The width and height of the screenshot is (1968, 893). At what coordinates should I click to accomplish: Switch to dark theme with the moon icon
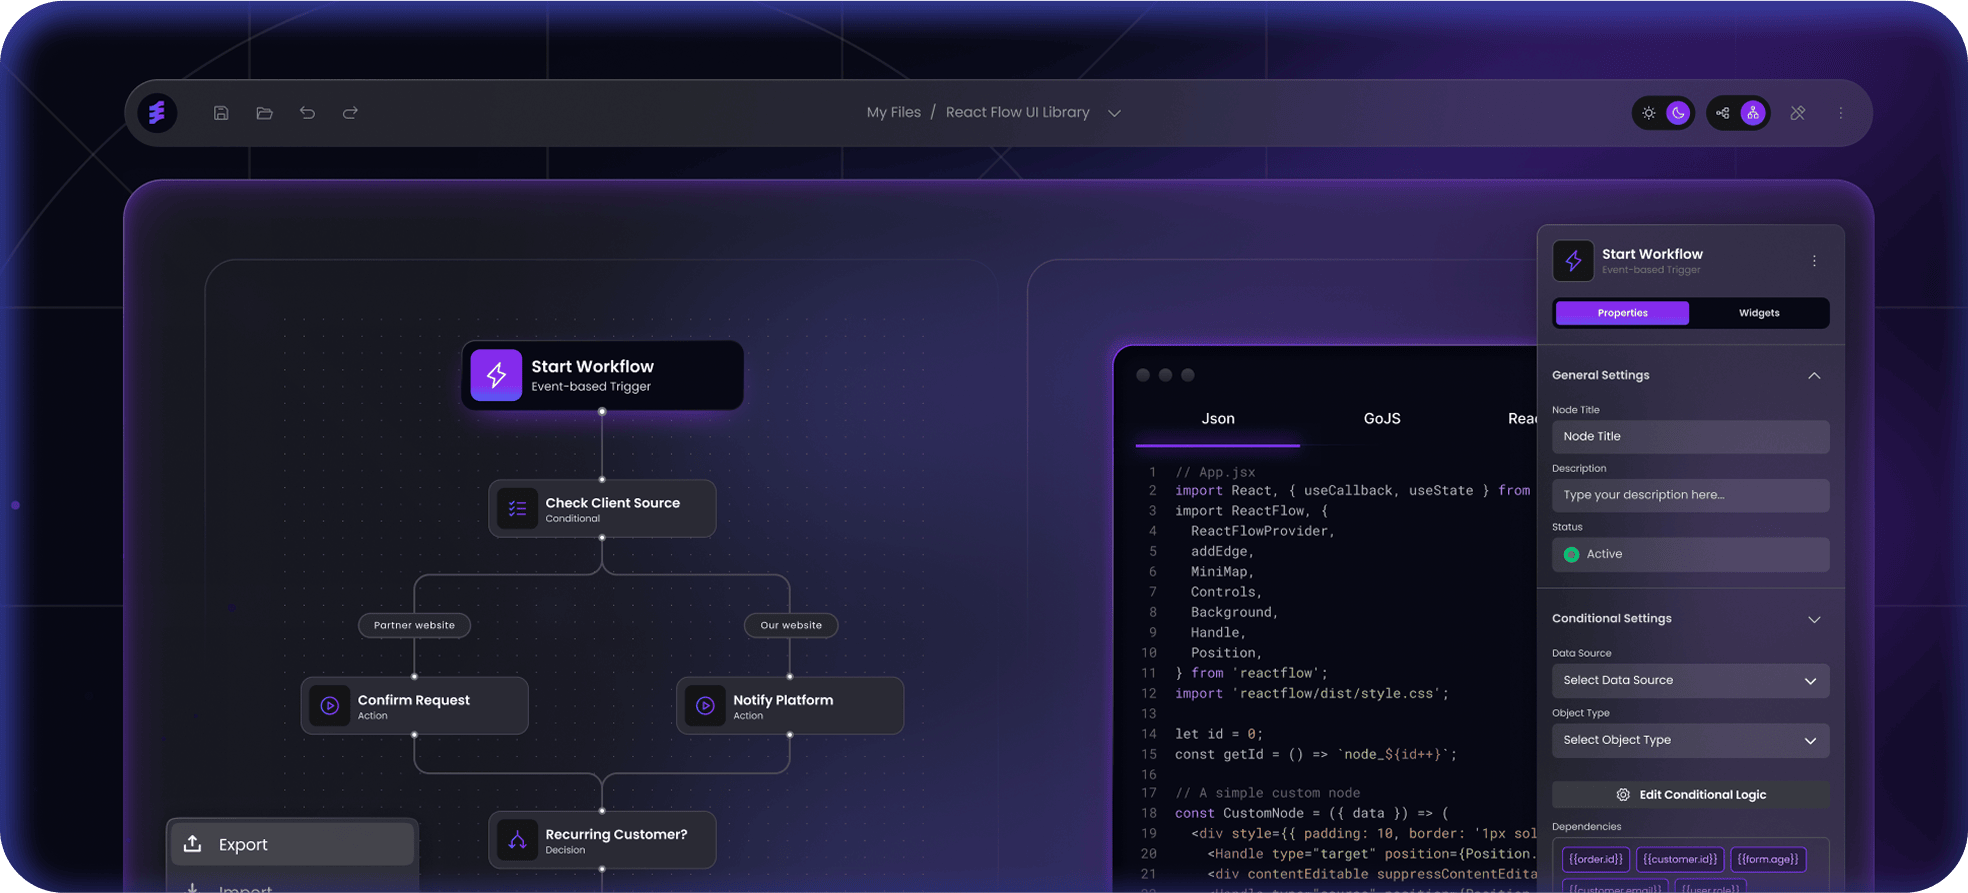coord(1678,113)
